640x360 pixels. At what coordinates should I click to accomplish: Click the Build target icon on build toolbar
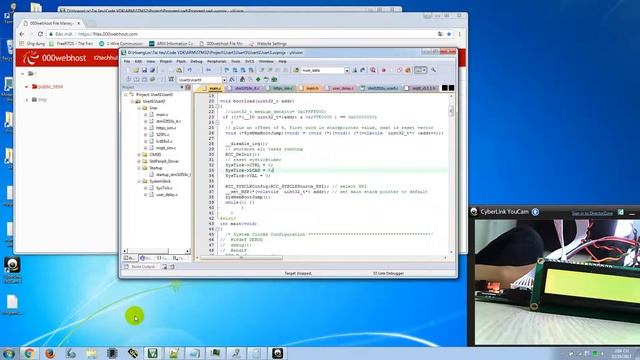pyautogui.click(x=136, y=79)
